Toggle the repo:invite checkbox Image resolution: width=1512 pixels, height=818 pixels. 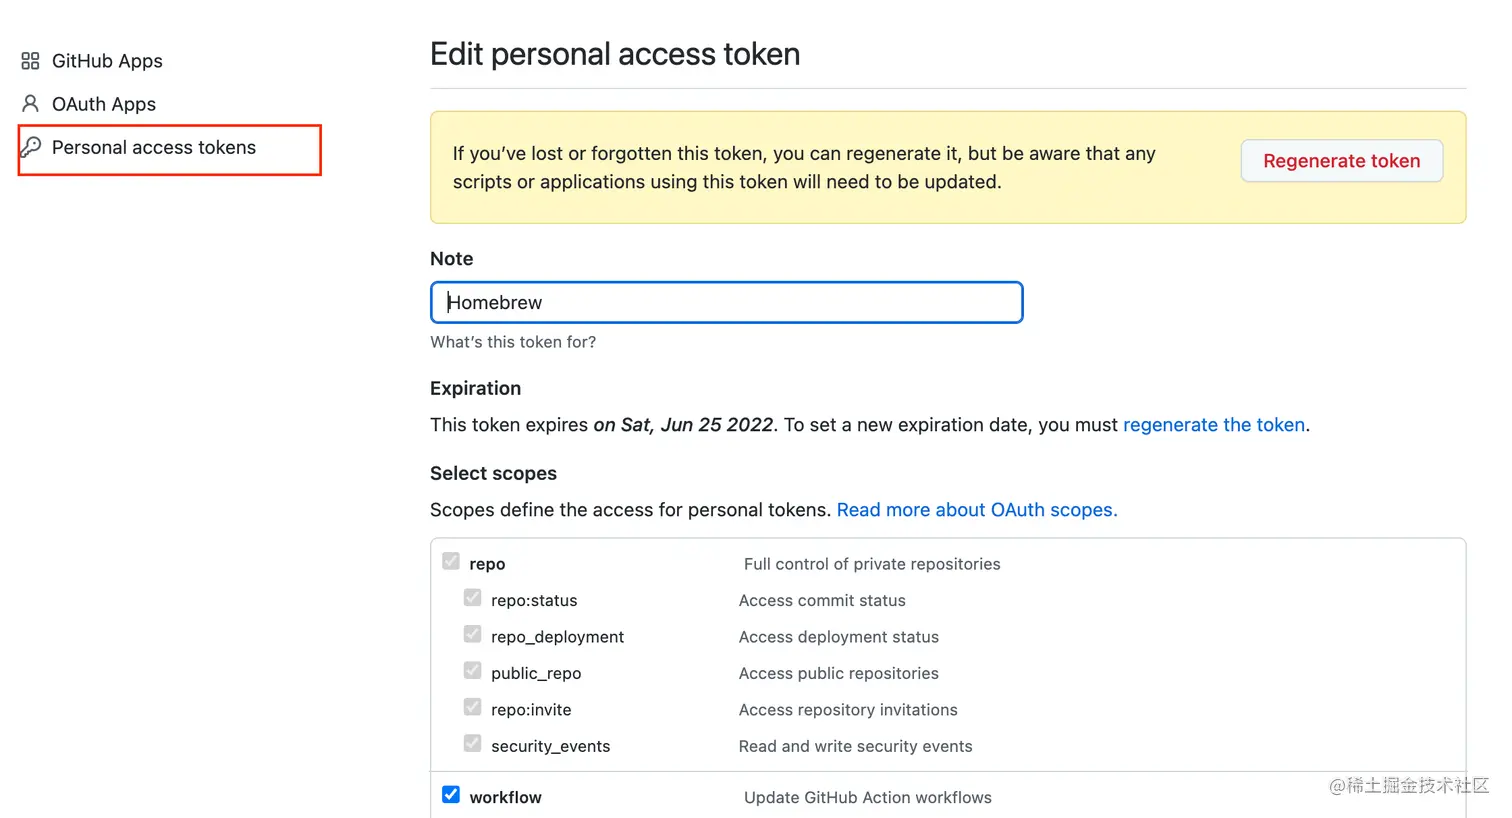[473, 707]
